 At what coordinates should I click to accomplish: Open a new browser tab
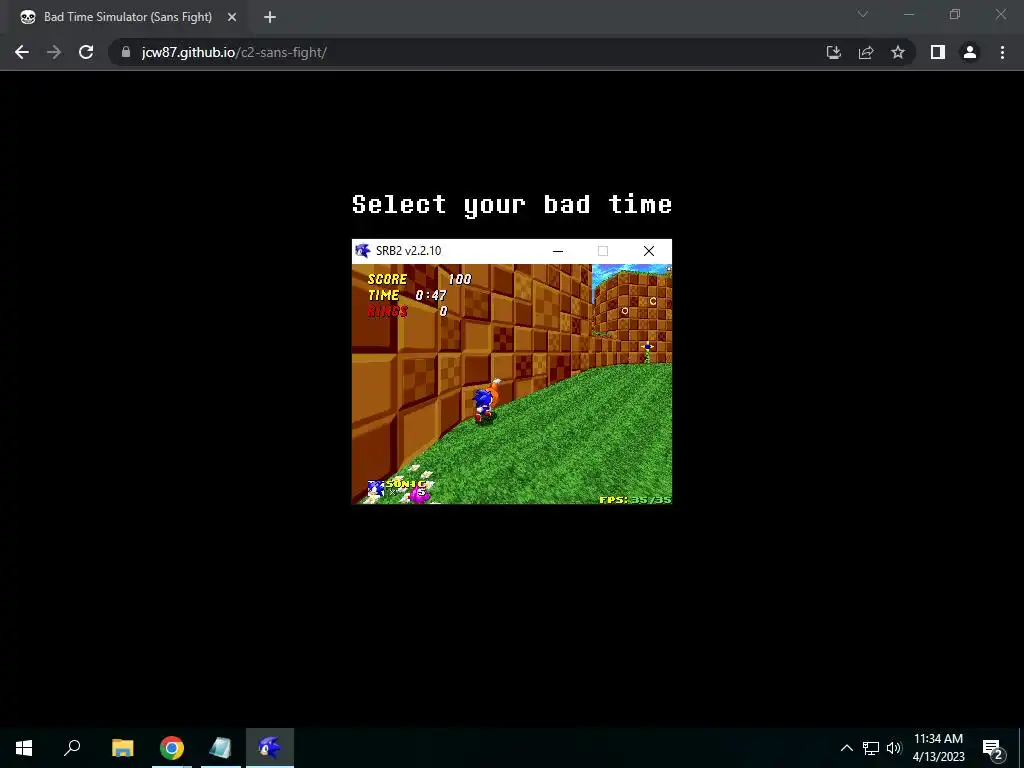[x=270, y=17]
